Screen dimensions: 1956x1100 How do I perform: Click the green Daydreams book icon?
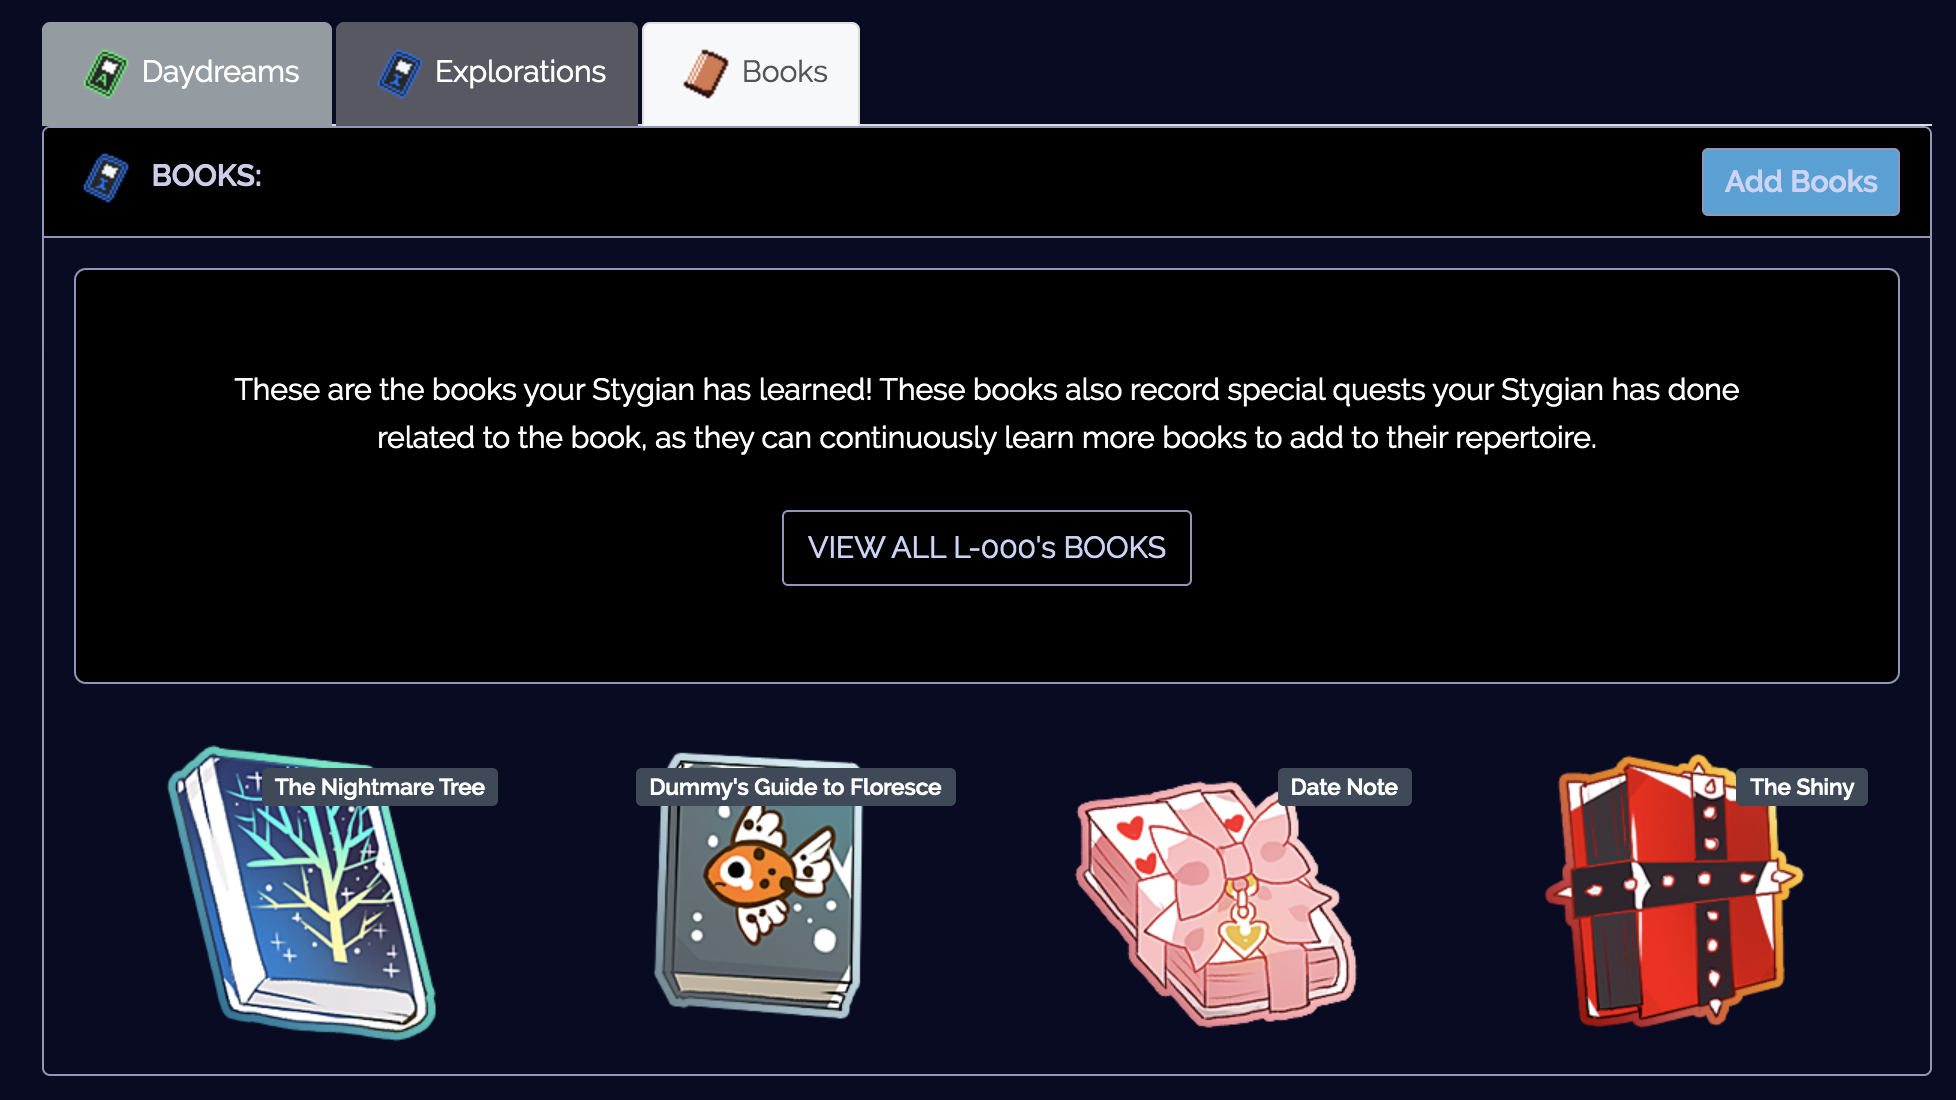106,73
